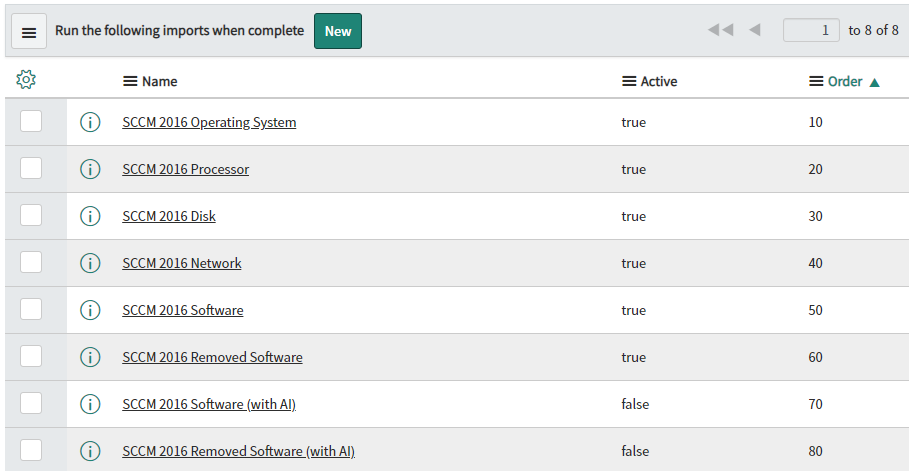Click the 'to 8 of 8' record count
This screenshot has width=909, height=471.
(x=874, y=30)
